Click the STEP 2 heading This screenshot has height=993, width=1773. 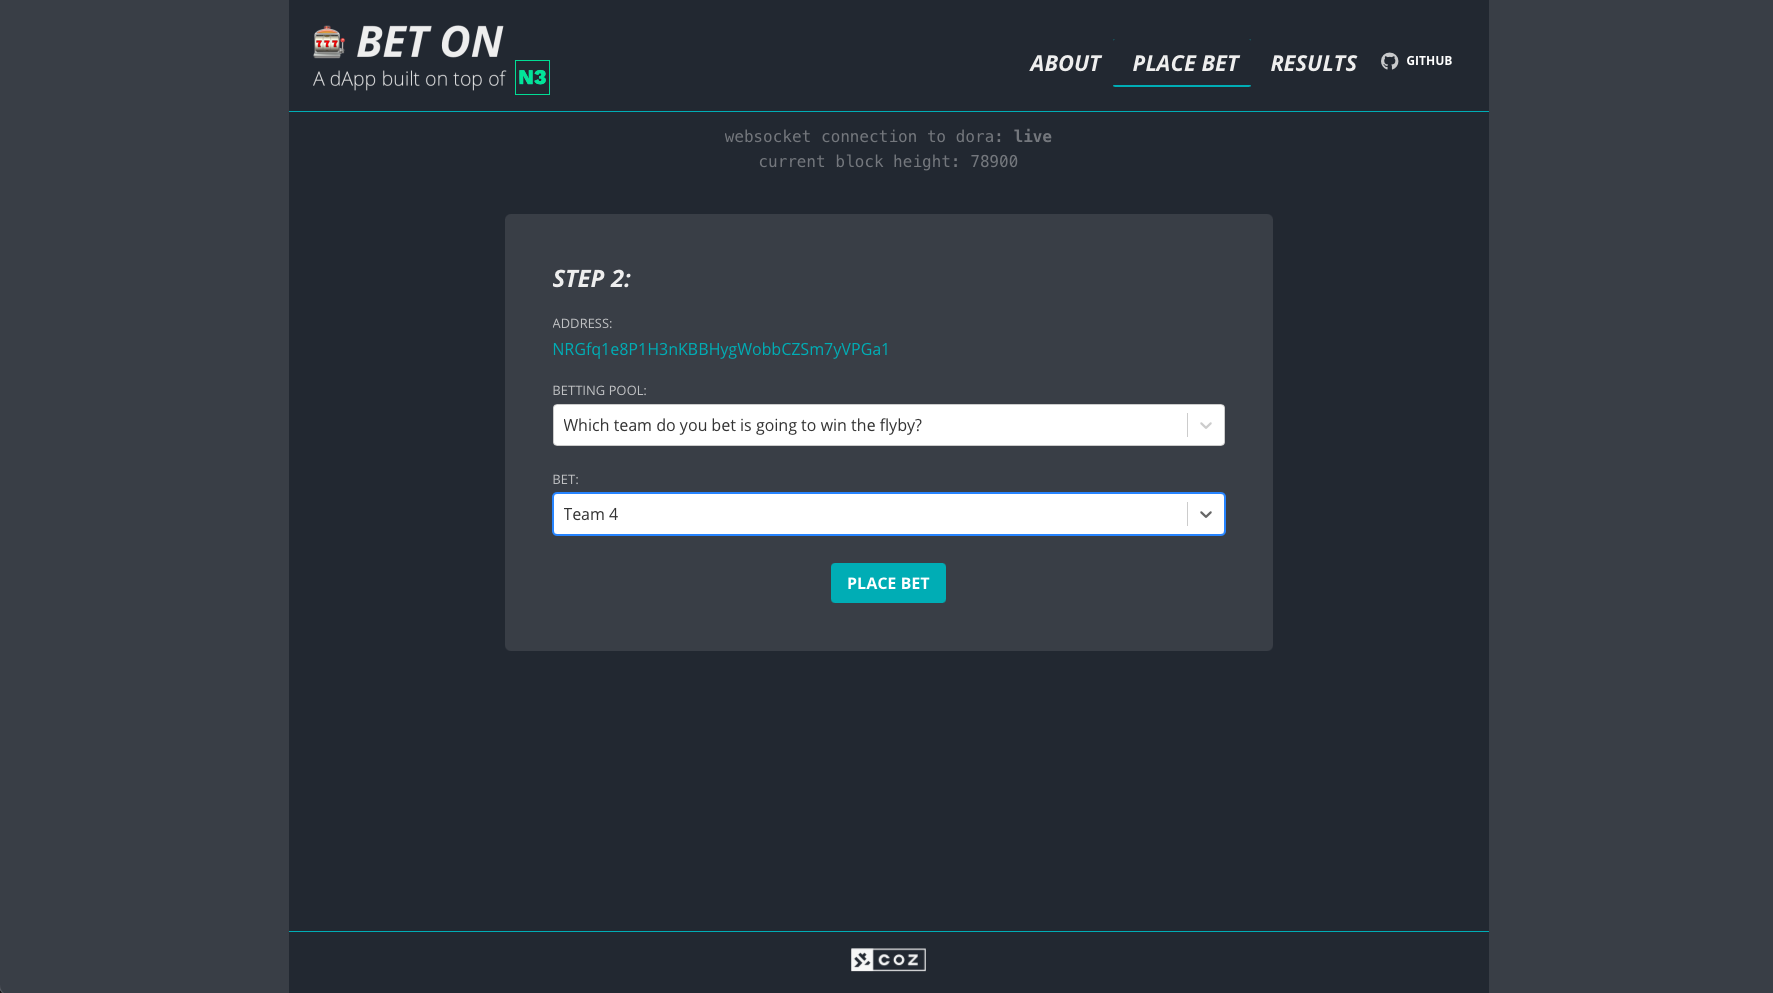tap(591, 279)
